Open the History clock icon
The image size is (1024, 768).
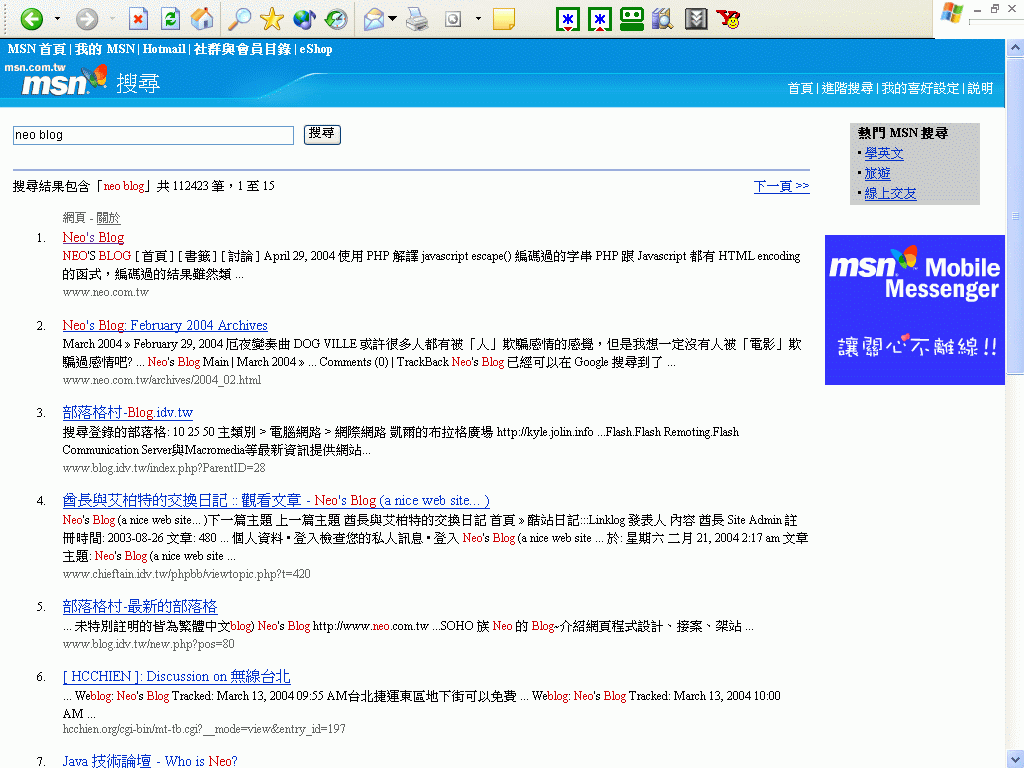pos(337,18)
